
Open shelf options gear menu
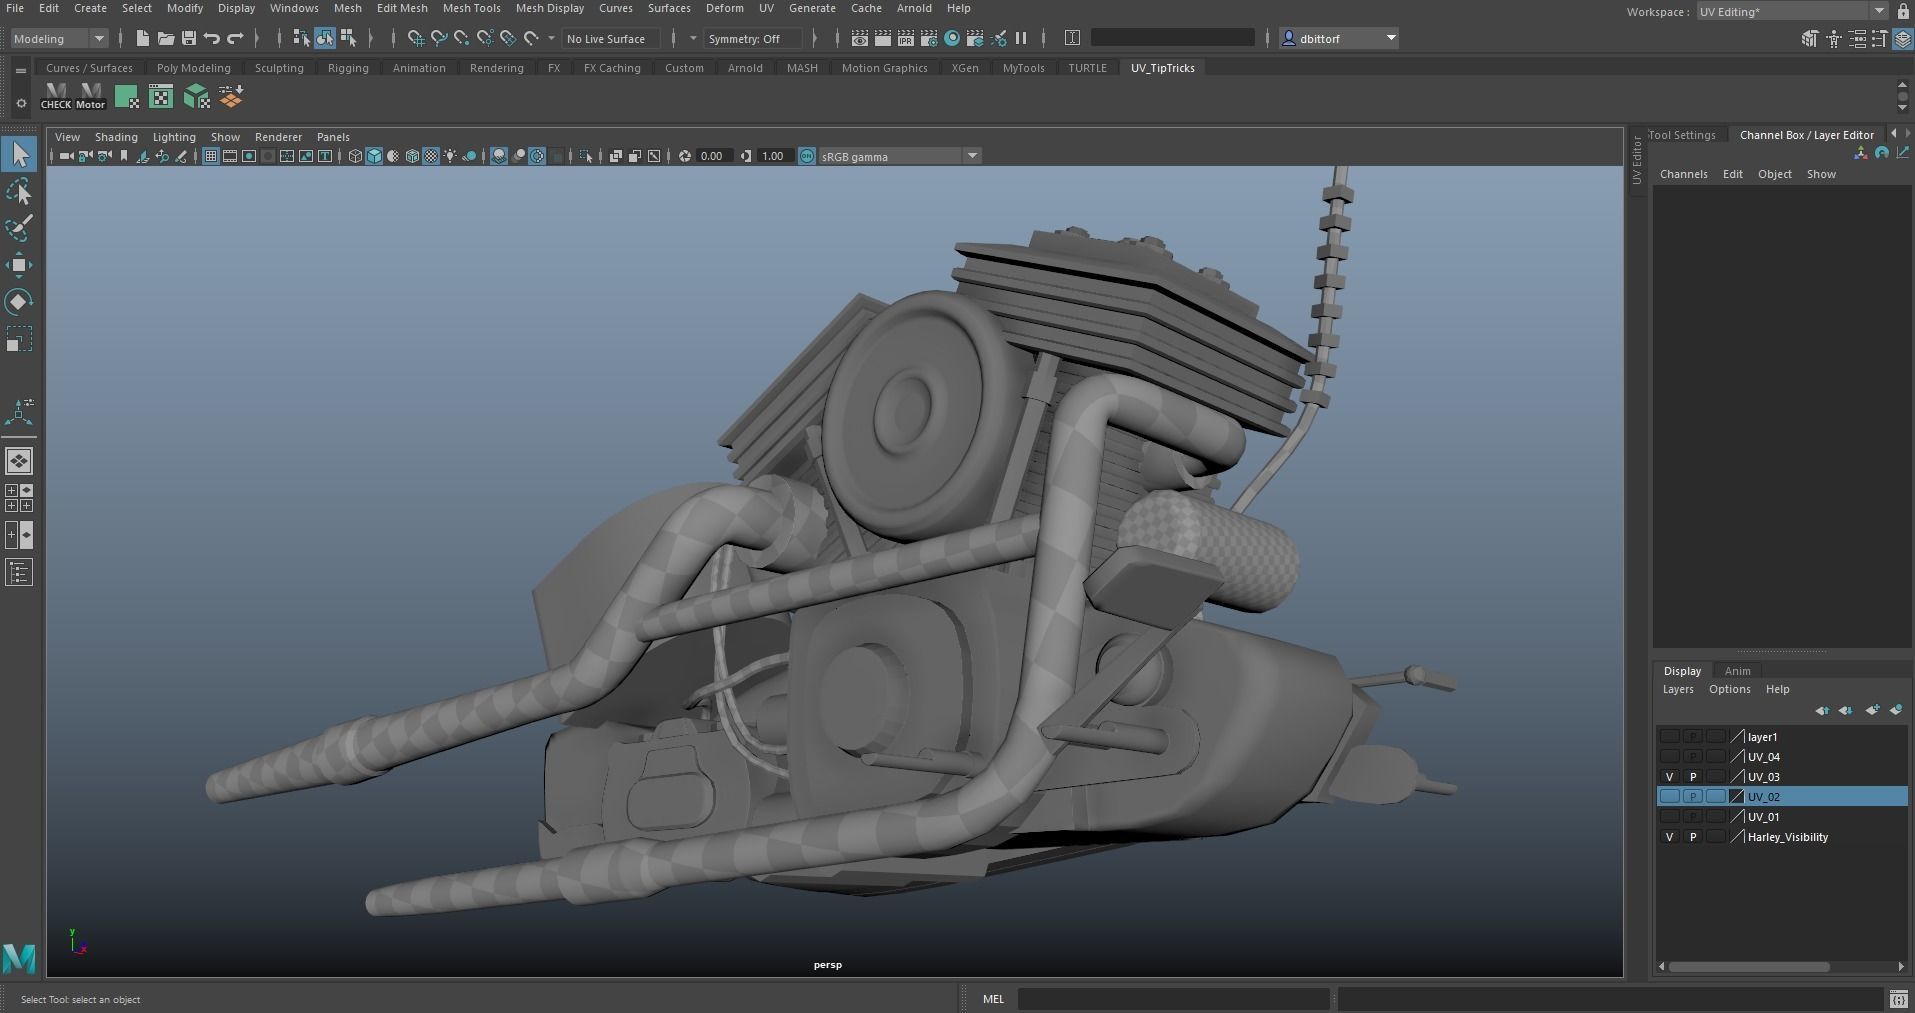[21, 103]
